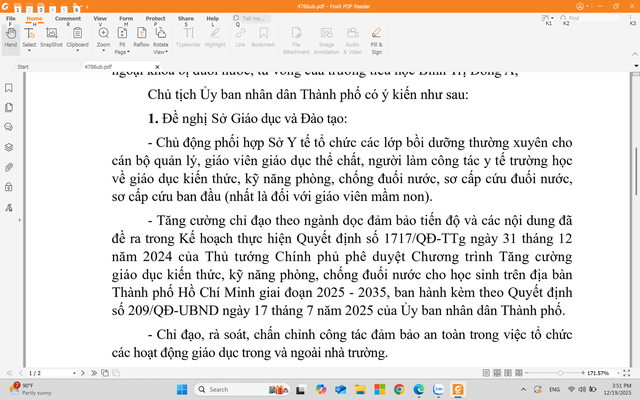Click the Reflow view button
This screenshot has width=640, height=400.
(x=141, y=38)
